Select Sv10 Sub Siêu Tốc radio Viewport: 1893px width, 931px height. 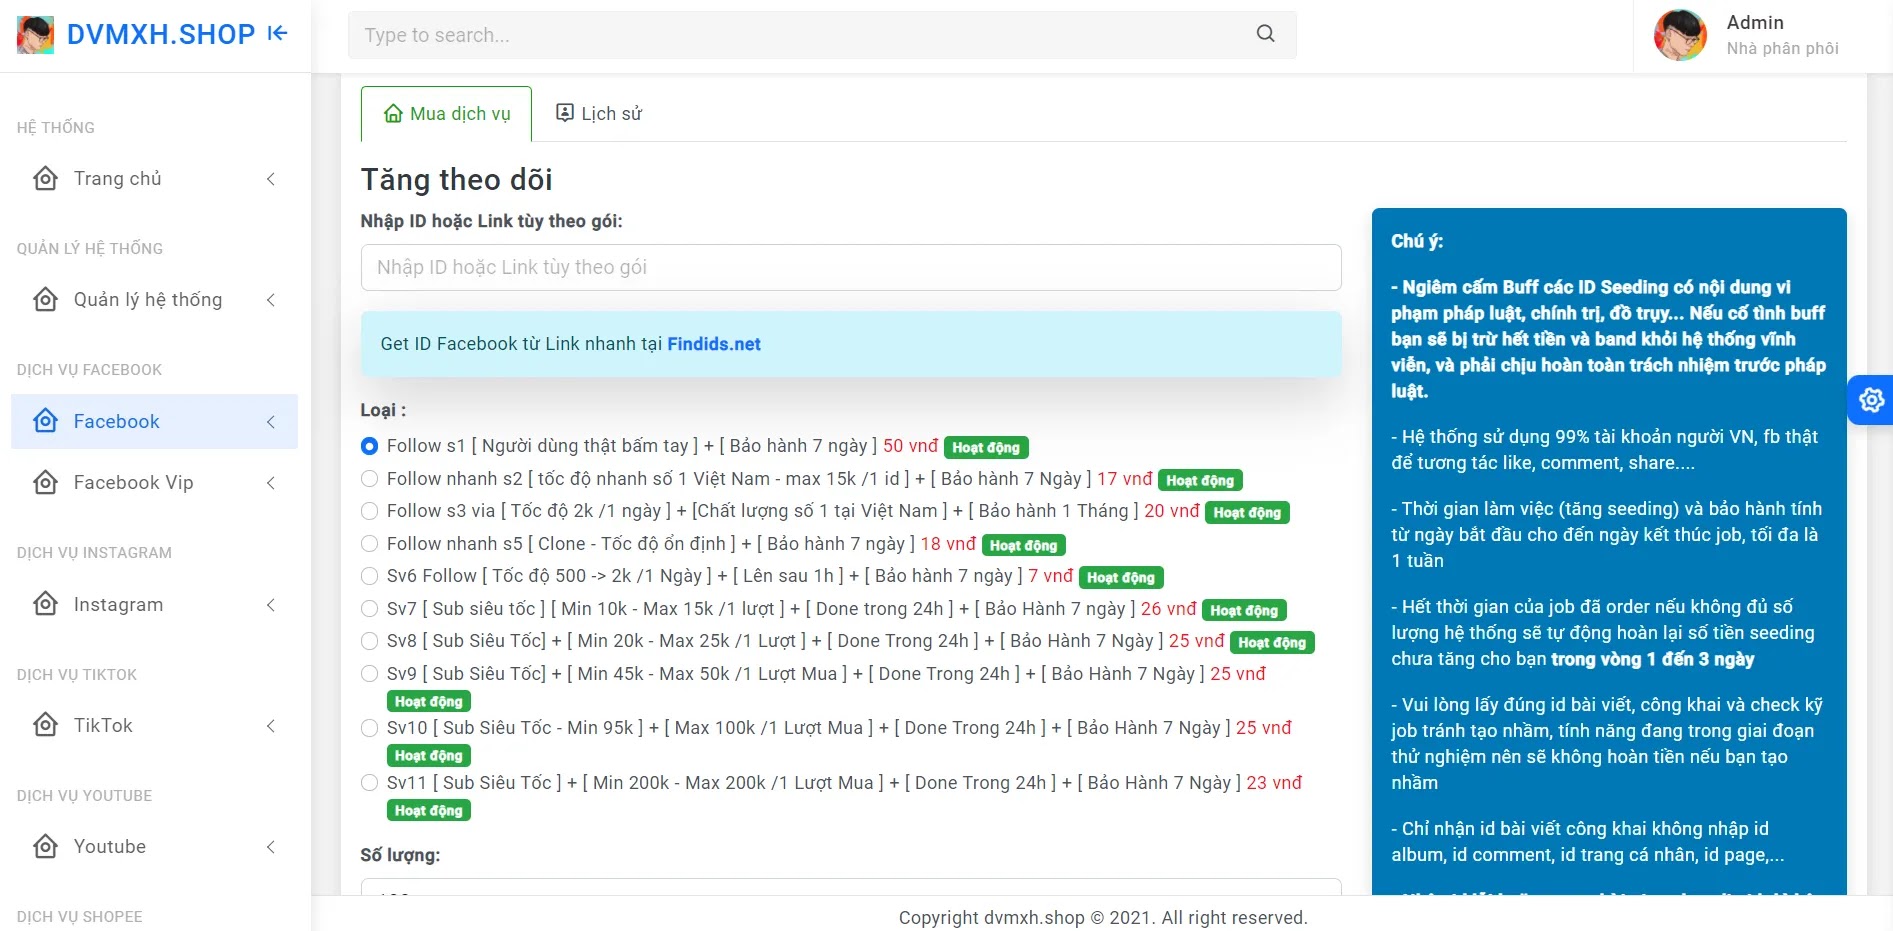(369, 728)
